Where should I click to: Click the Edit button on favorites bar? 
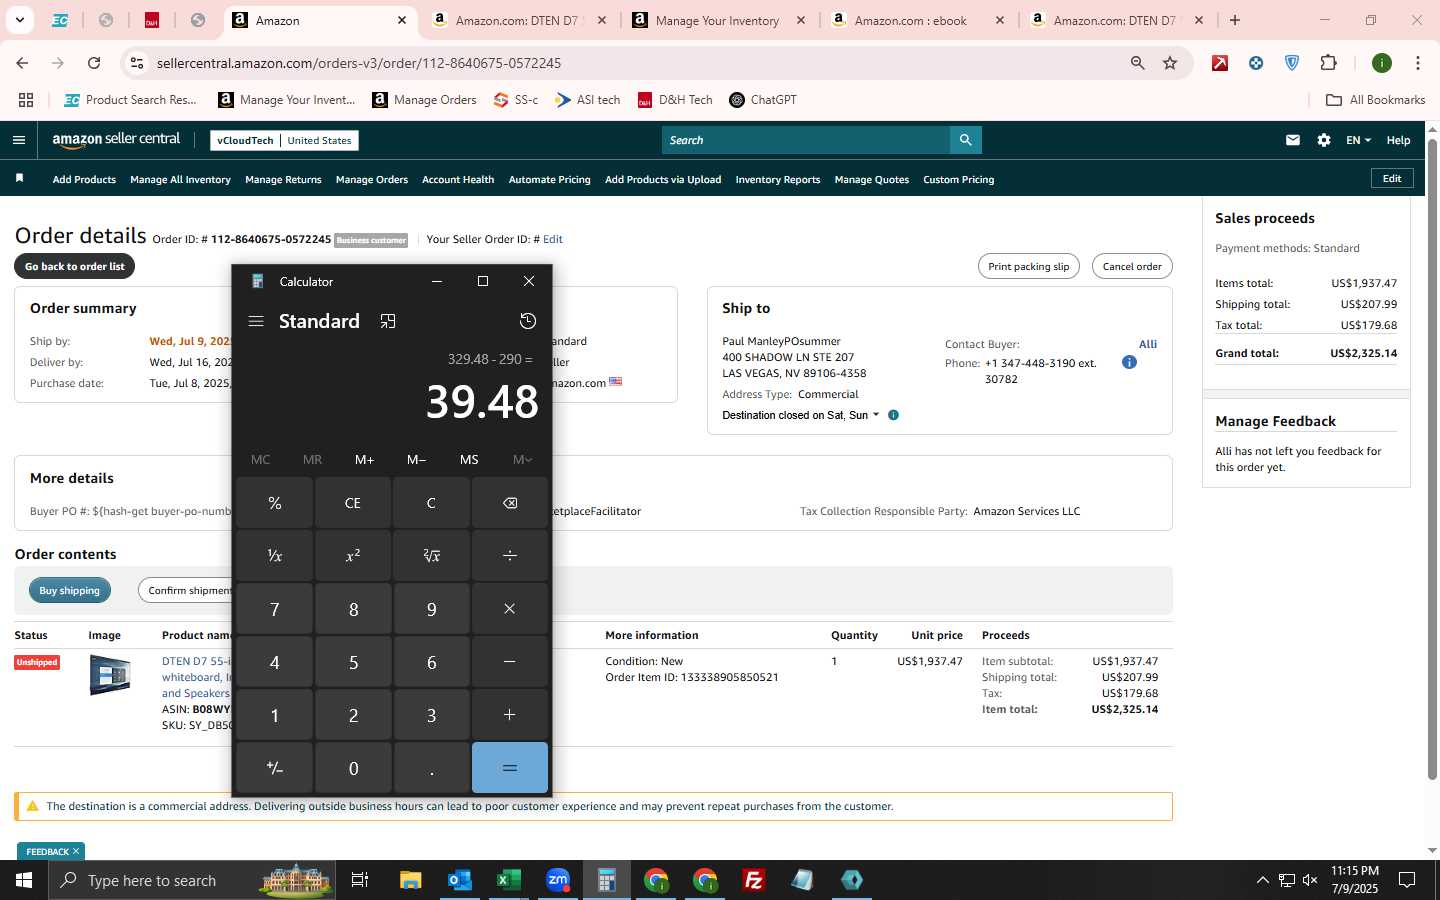pyautogui.click(x=1392, y=178)
